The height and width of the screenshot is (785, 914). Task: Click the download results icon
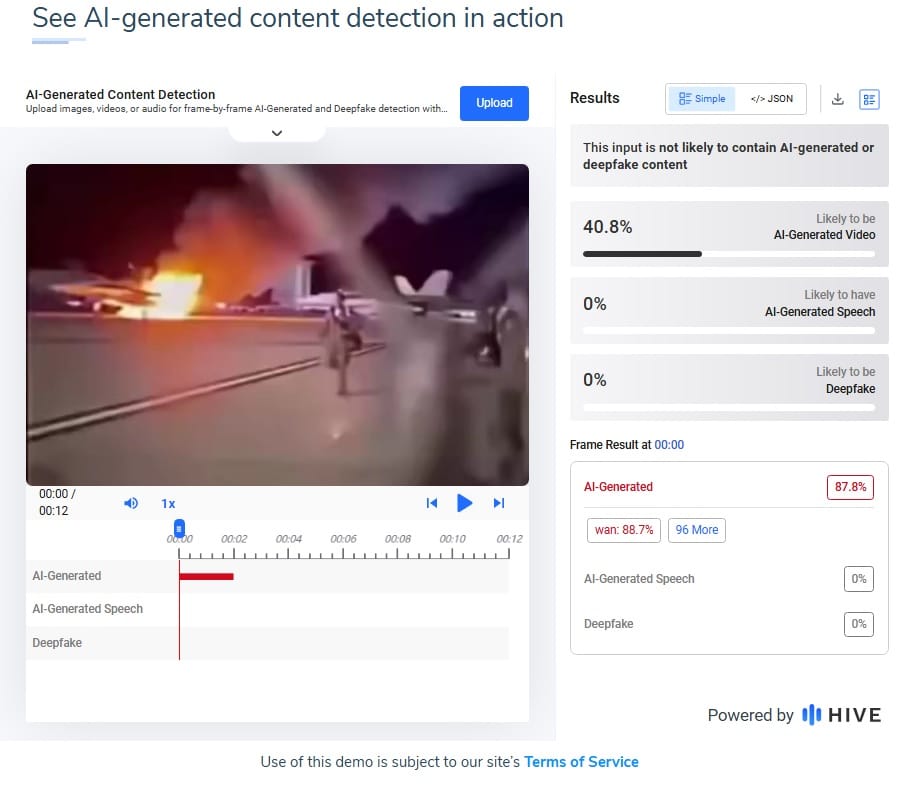click(838, 99)
